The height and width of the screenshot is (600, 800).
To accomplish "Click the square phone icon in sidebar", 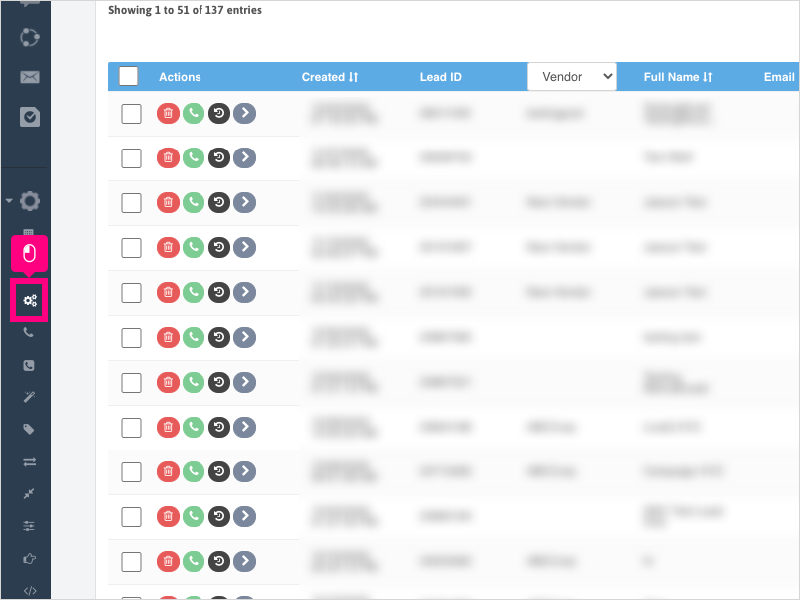I will click(29, 365).
